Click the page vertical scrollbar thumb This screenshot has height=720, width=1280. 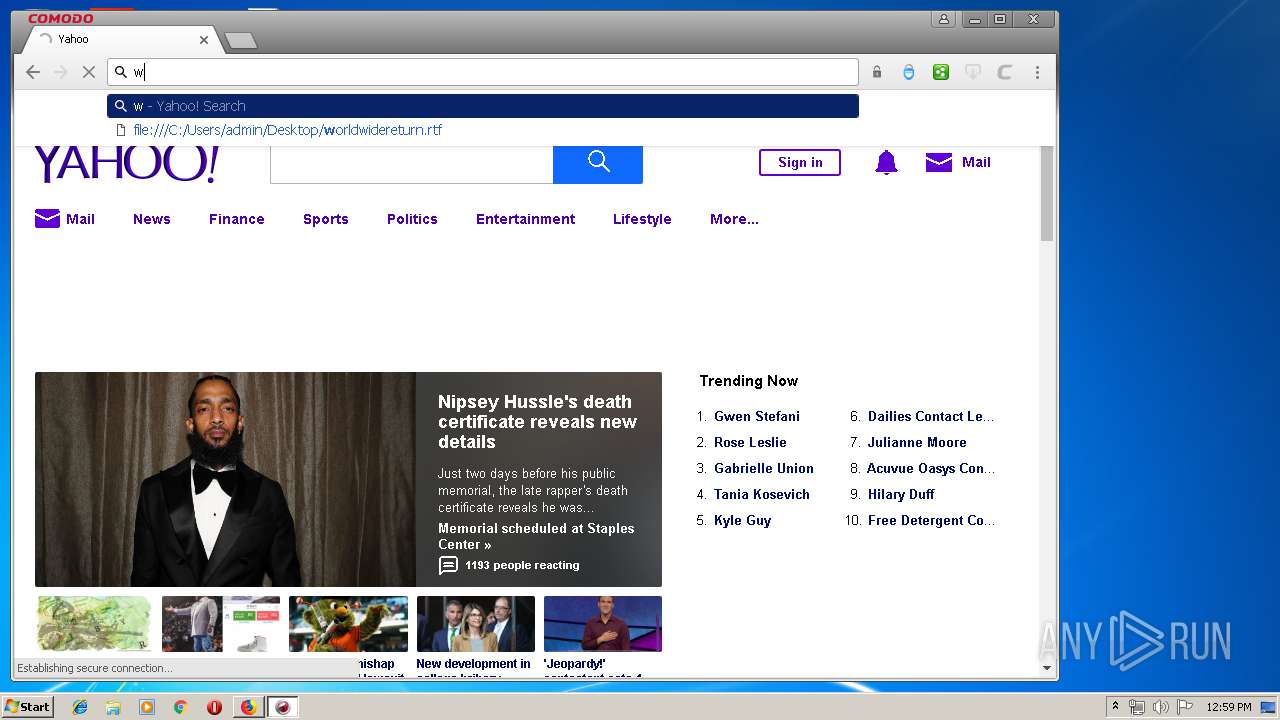(x=1047, y=193)
